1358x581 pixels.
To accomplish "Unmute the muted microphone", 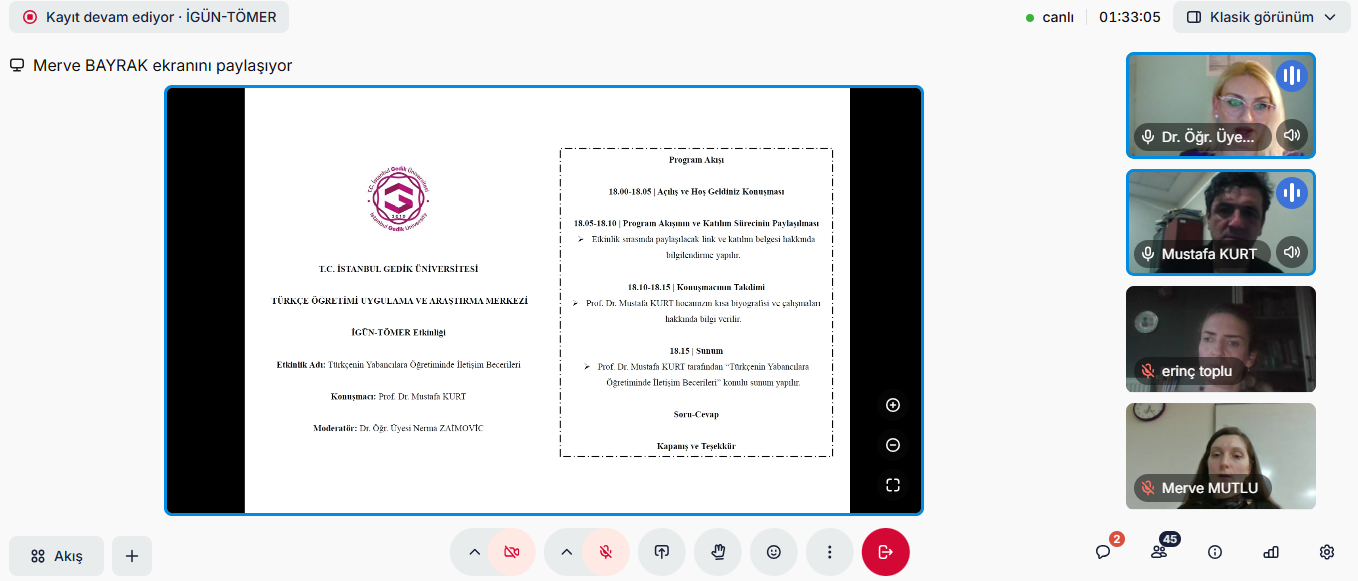I will coord(606,552).
